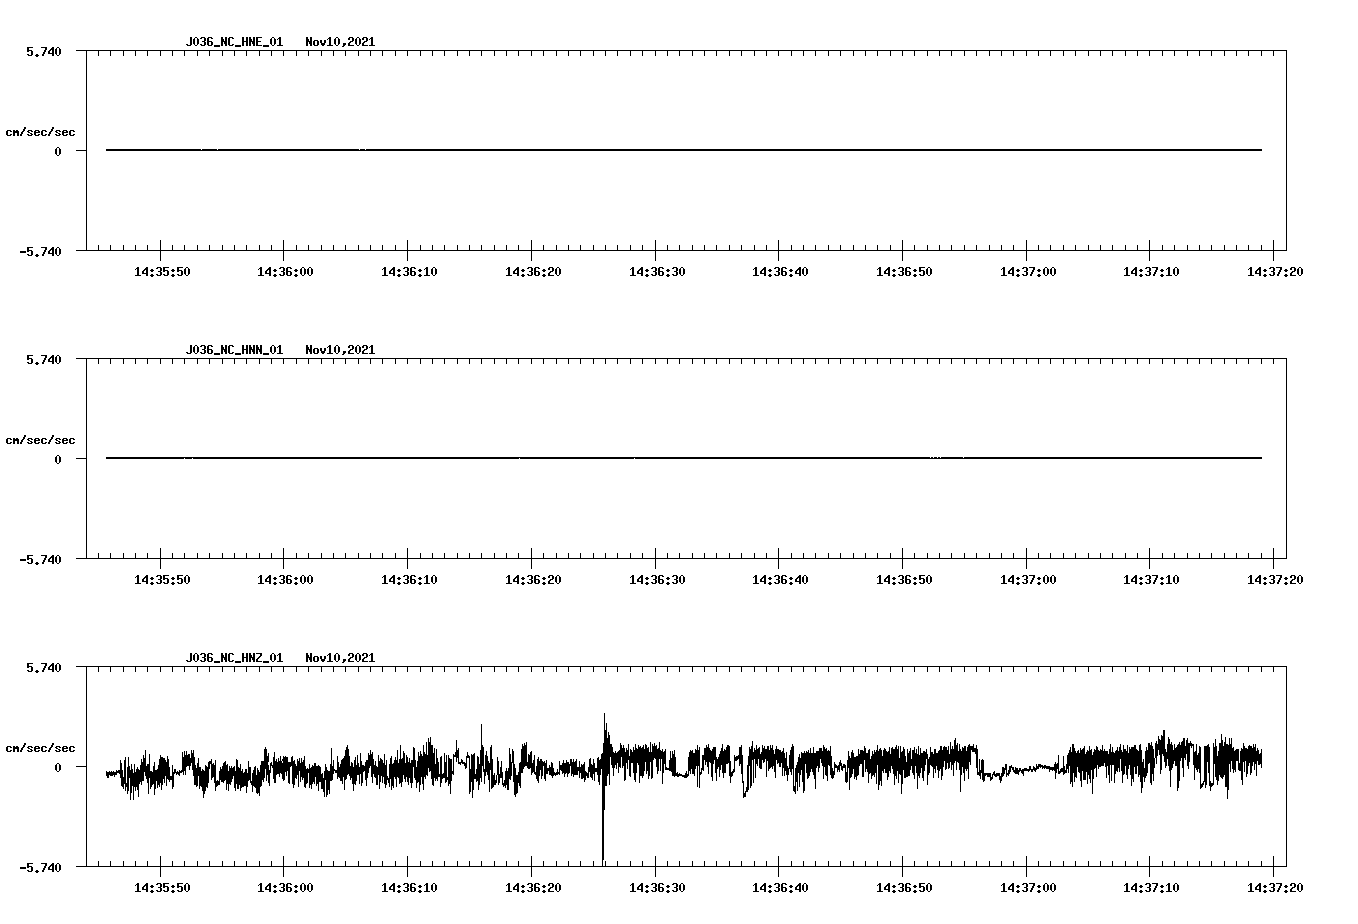Click the 14:37:10 label under HNZ plot
1358x924 pixels.
coord(1150,888)
